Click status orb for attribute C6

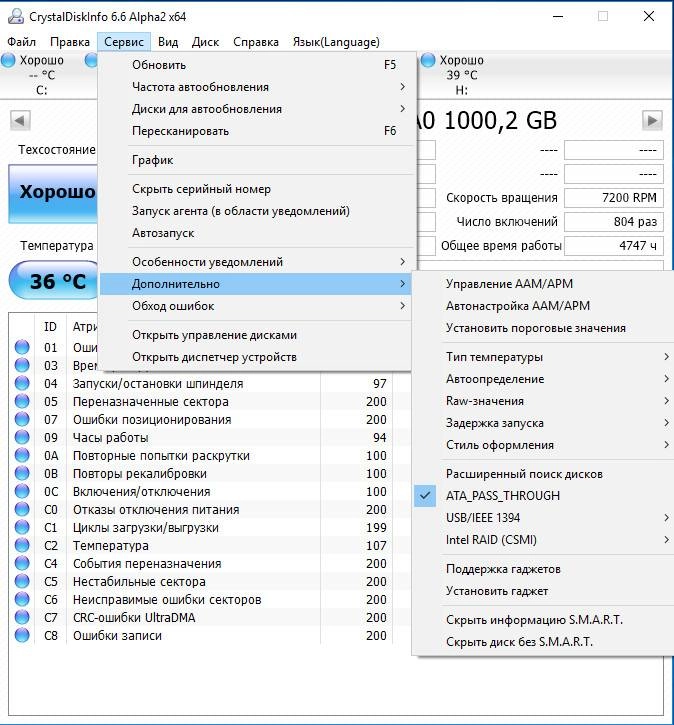(22, 600)
